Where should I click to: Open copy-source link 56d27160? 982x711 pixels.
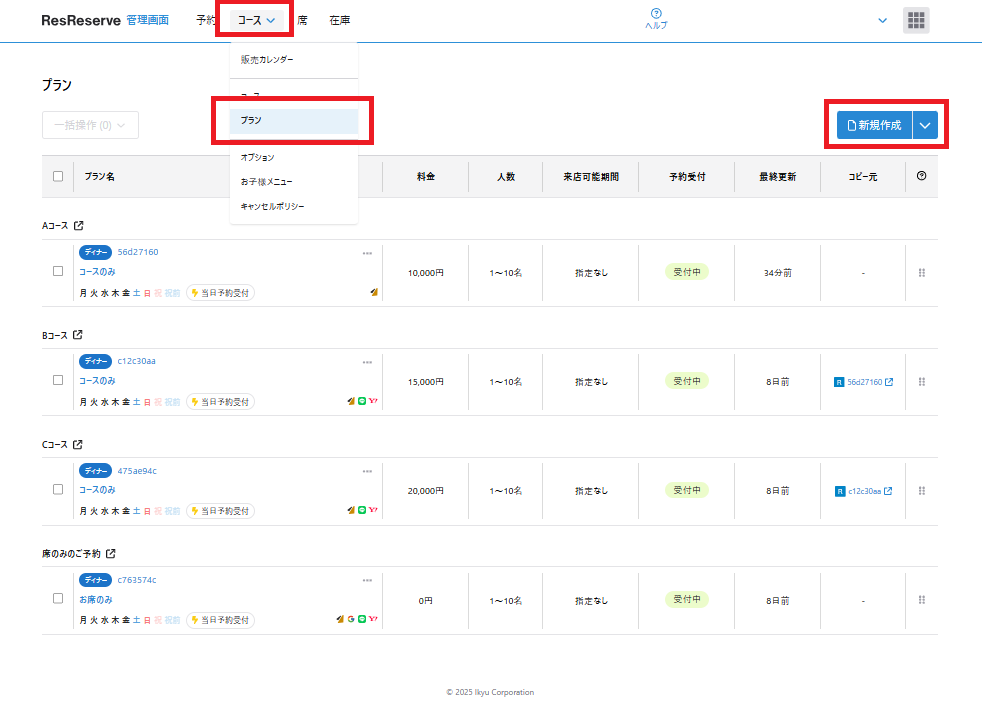pyautogui.click(x=864, y=382)
